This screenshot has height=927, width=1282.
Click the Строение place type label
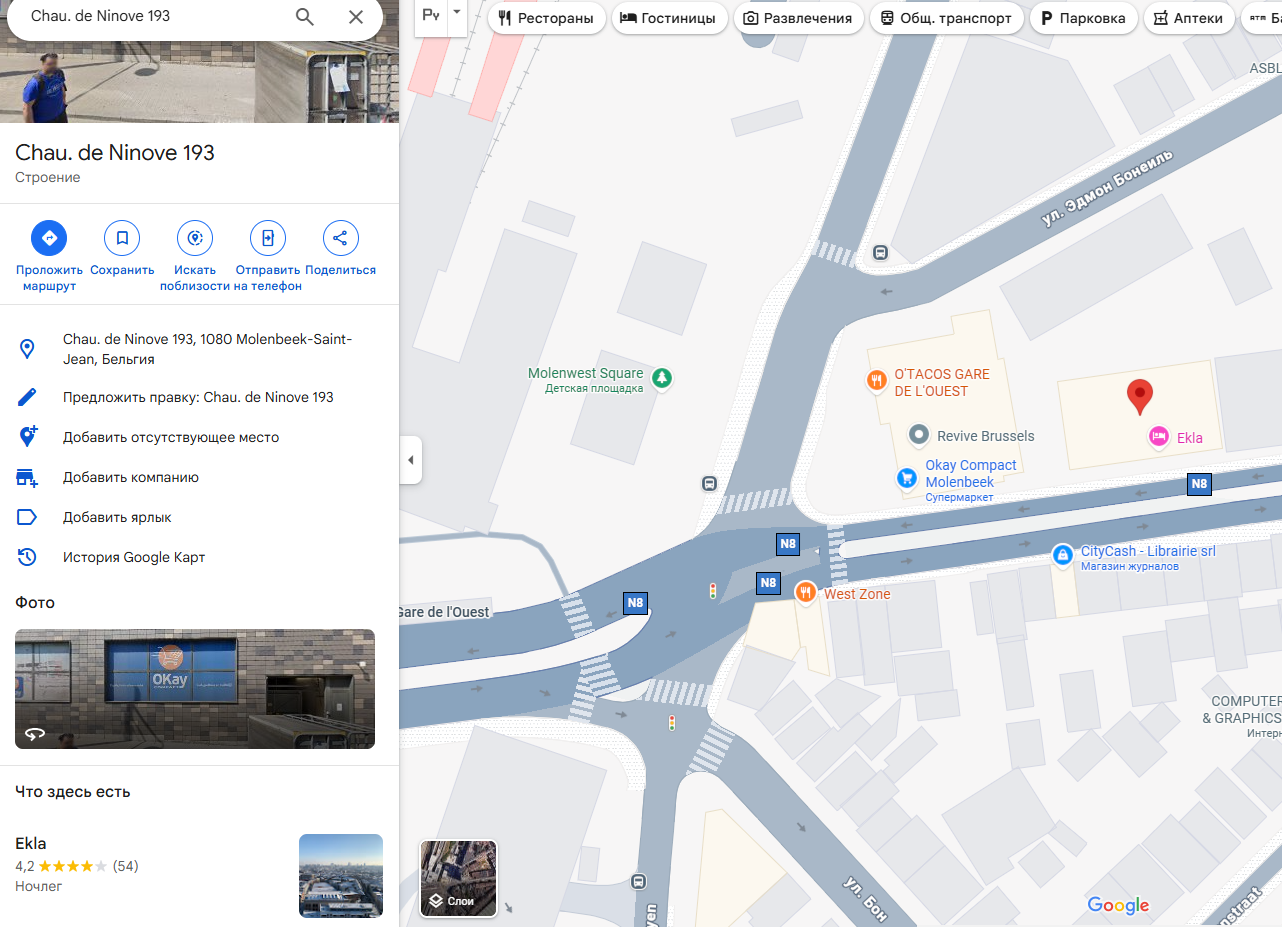pyautogui.click(x=48, y=178)
